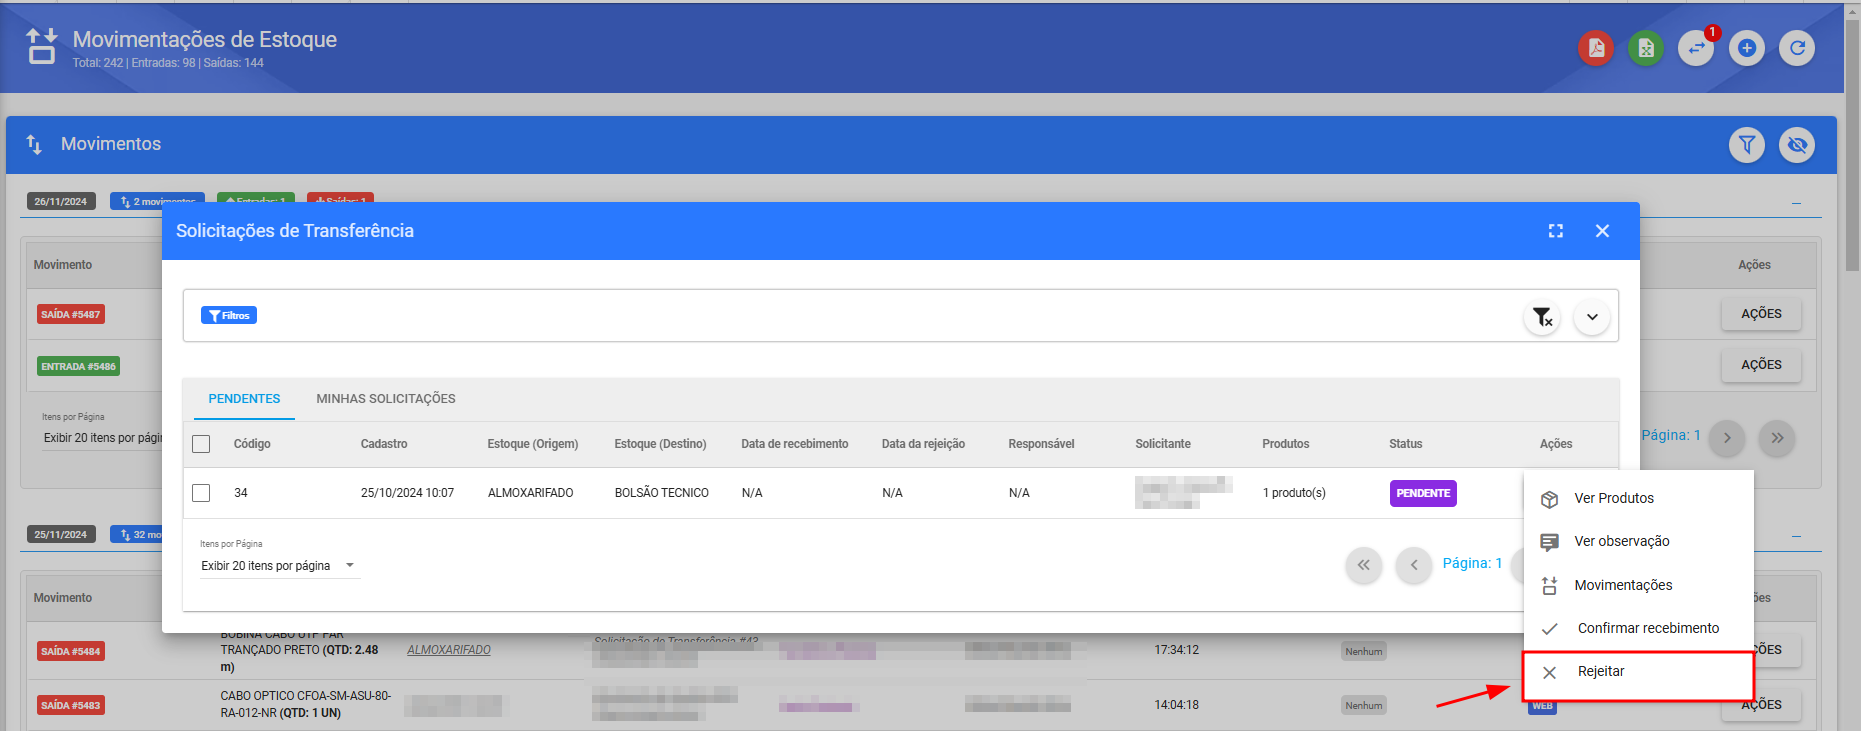Click the blue Filtros chip
The width and height of the screenshot is (1861, 731).
229,316
